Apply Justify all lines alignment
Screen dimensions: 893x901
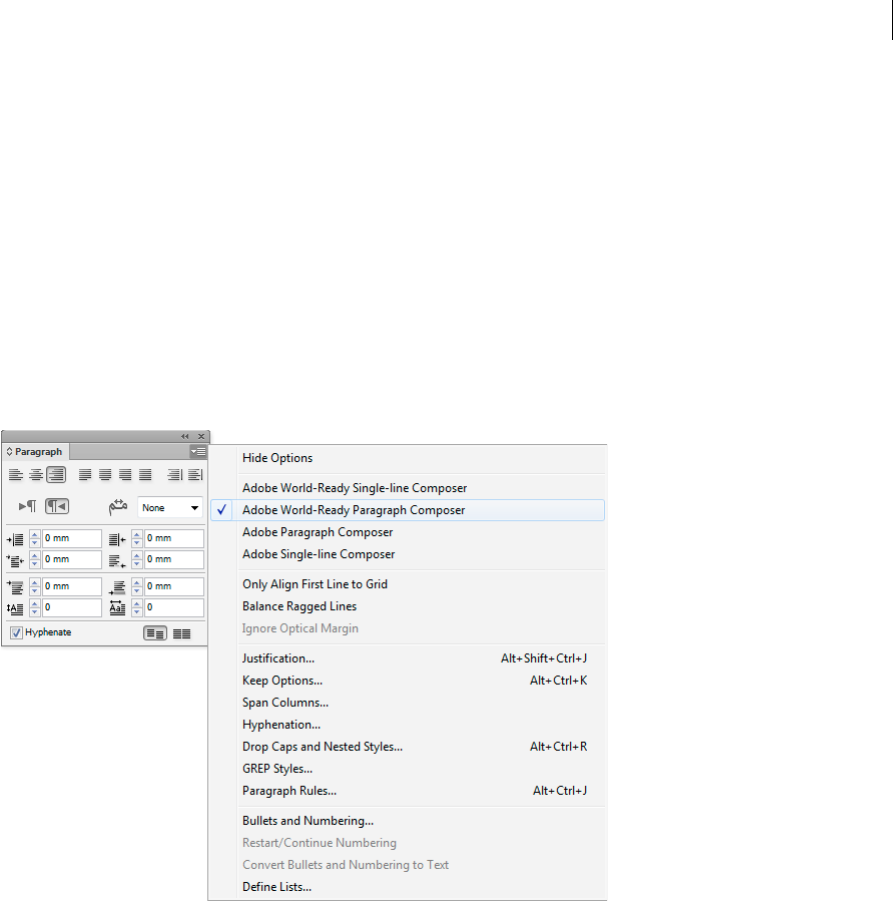[x=145, y=475]
